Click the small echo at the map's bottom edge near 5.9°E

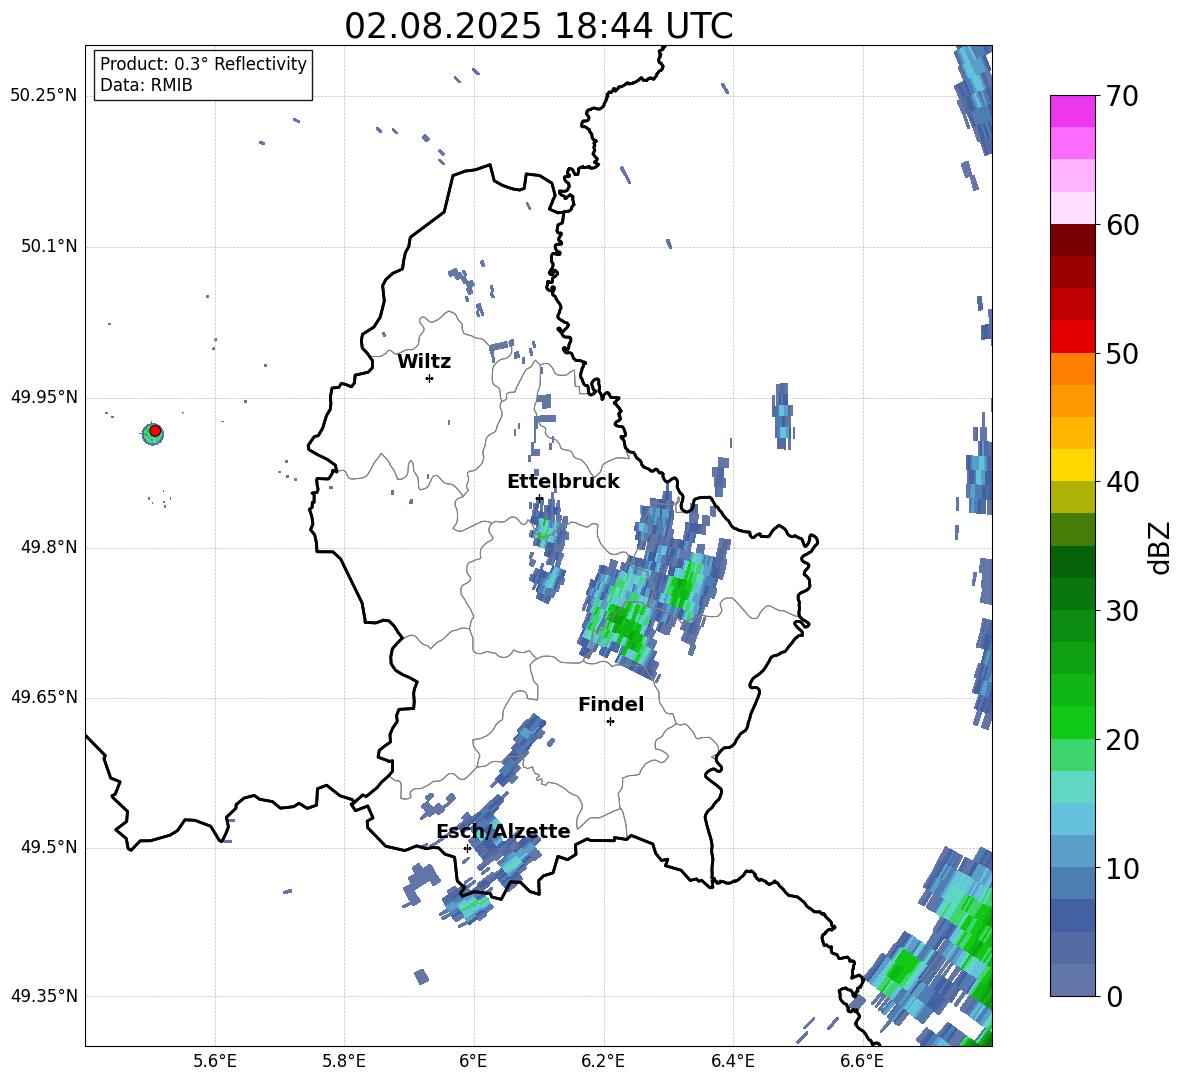(421, 976)
